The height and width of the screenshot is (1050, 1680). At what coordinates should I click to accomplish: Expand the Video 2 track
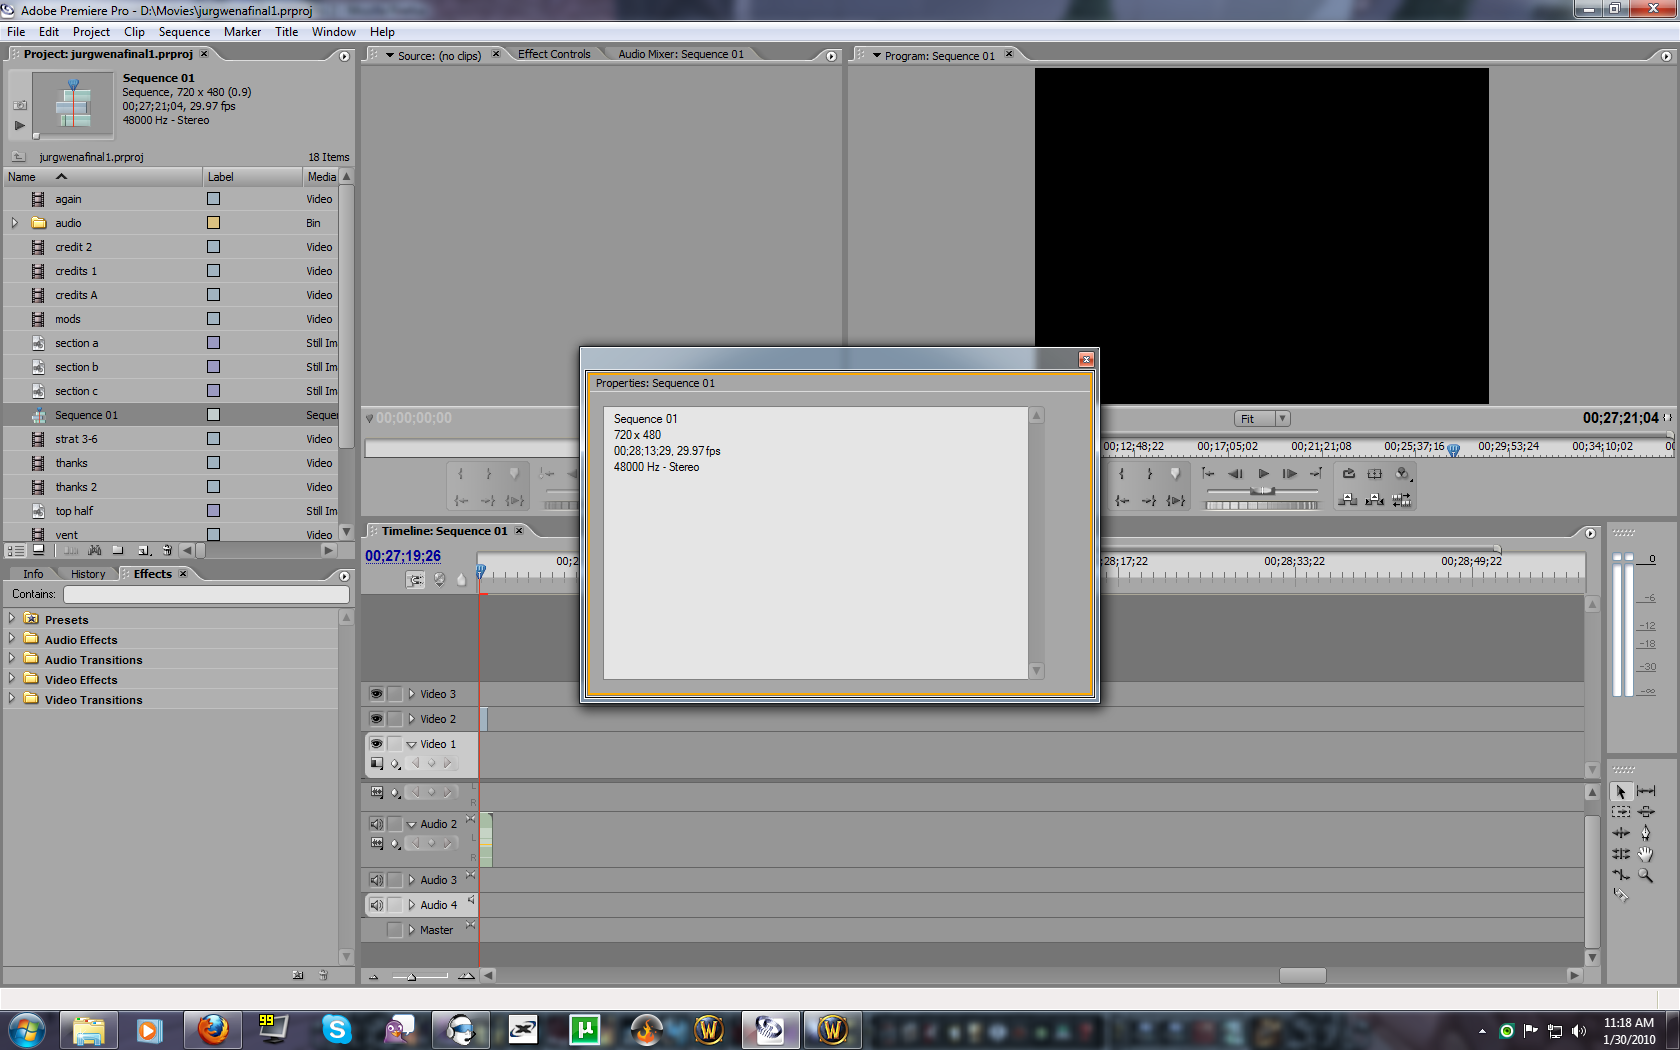[411, 719]
